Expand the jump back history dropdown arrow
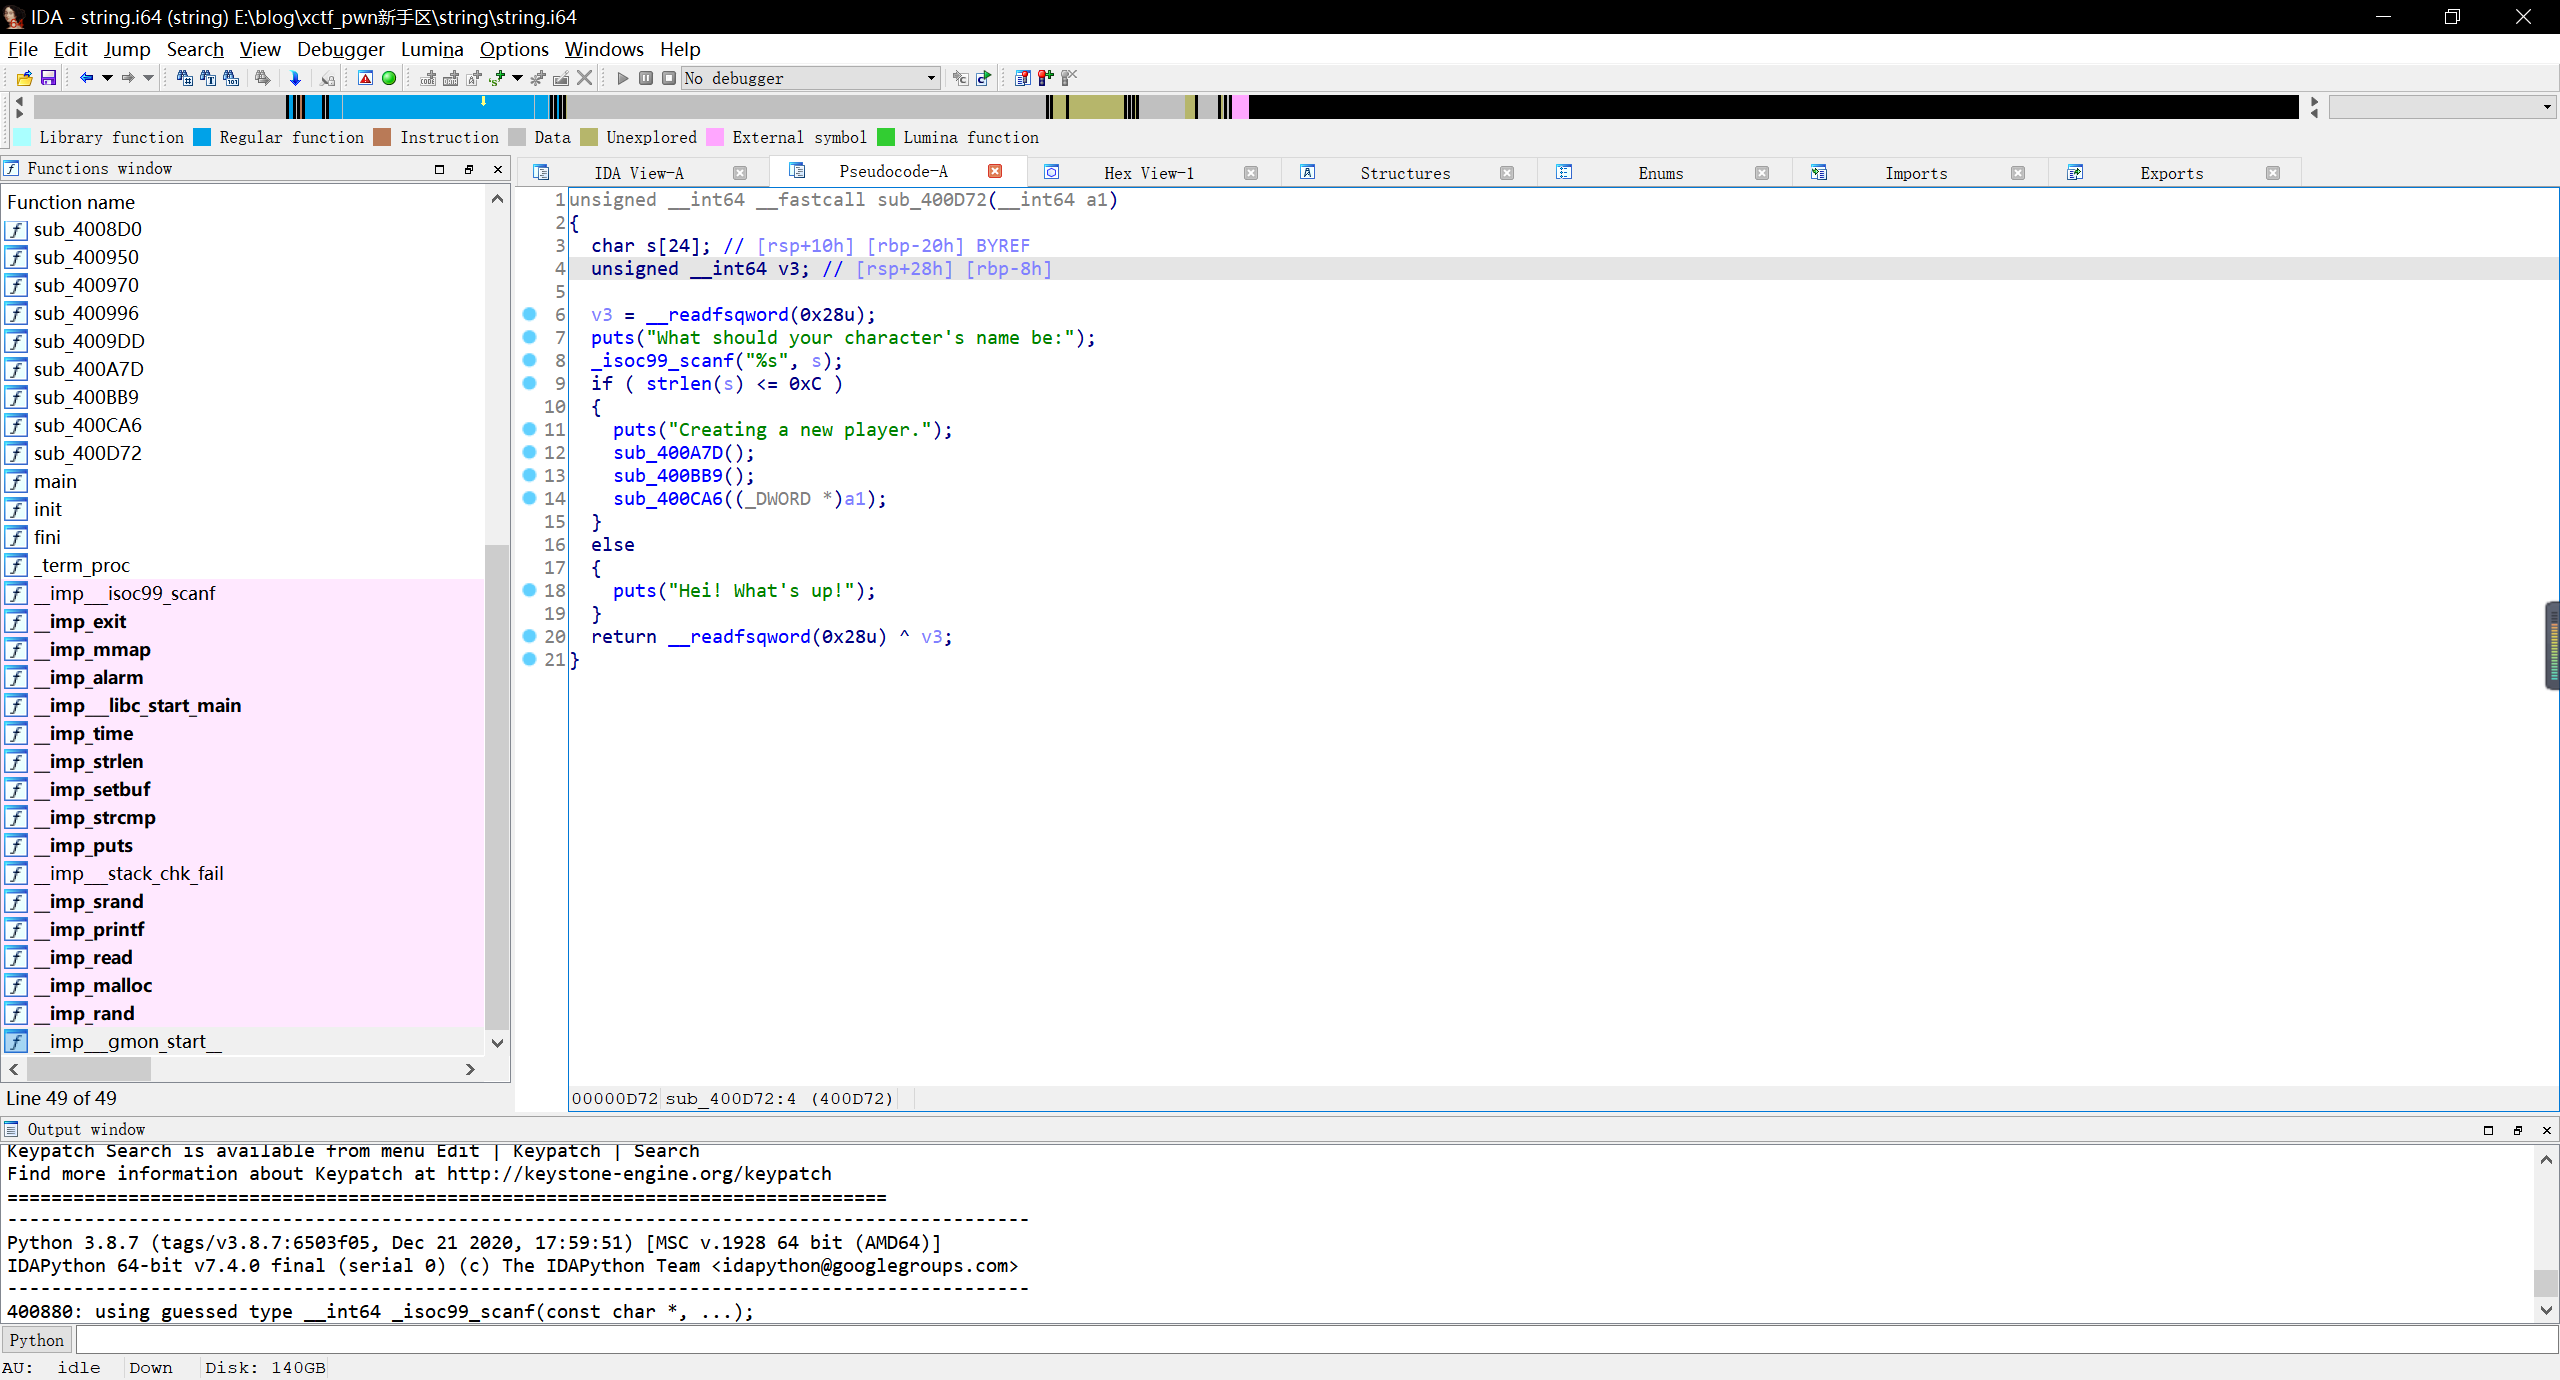2560x1380 pixels. click(x=107, y=78)
